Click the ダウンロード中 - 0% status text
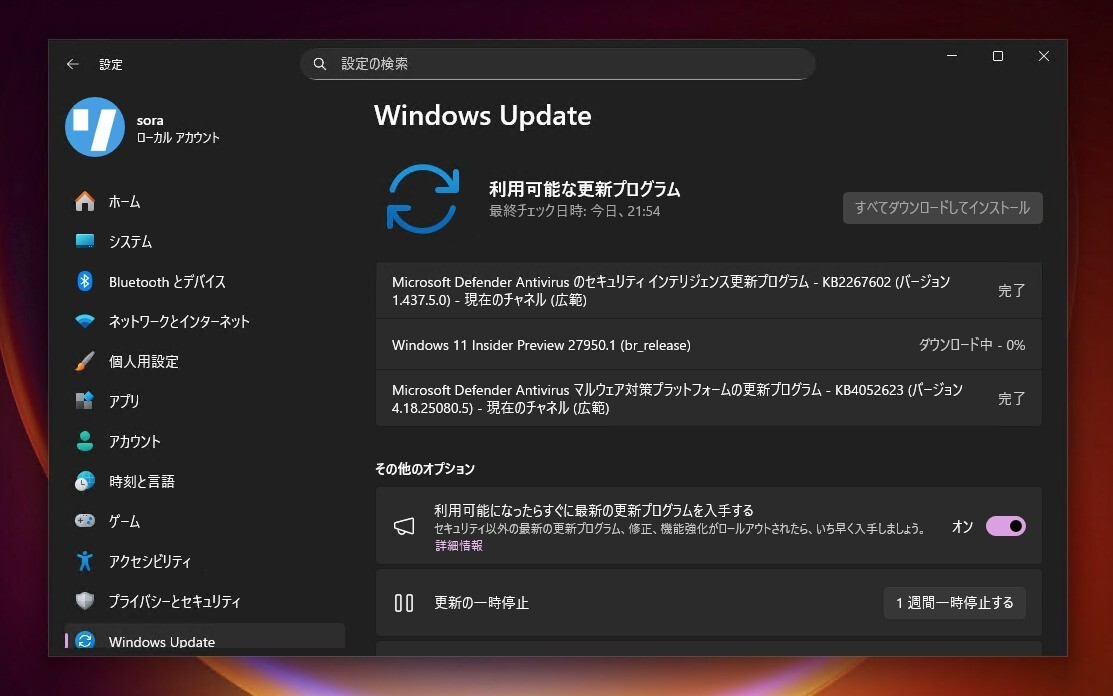The height and width of the screenshot is (696, 1113). pos(972,345)
